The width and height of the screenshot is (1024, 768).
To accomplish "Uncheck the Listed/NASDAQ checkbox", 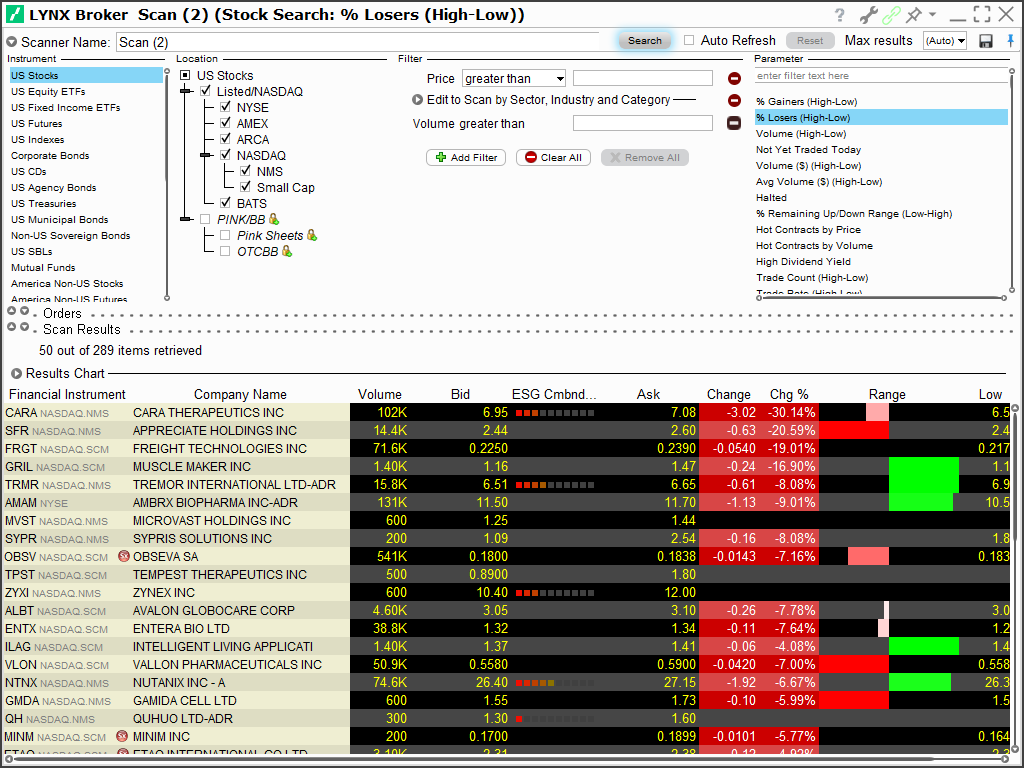I will pyautogui.click(x=205, y=91).
